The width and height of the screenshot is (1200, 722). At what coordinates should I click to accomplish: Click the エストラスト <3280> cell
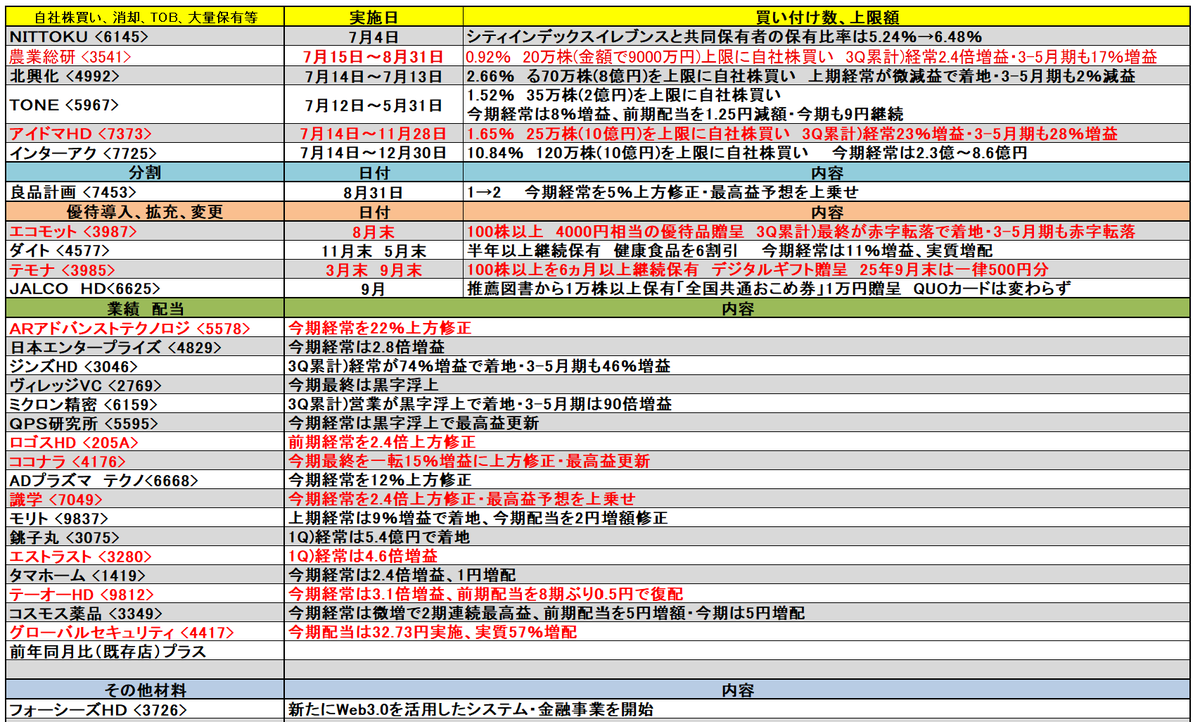pos(144,556)
